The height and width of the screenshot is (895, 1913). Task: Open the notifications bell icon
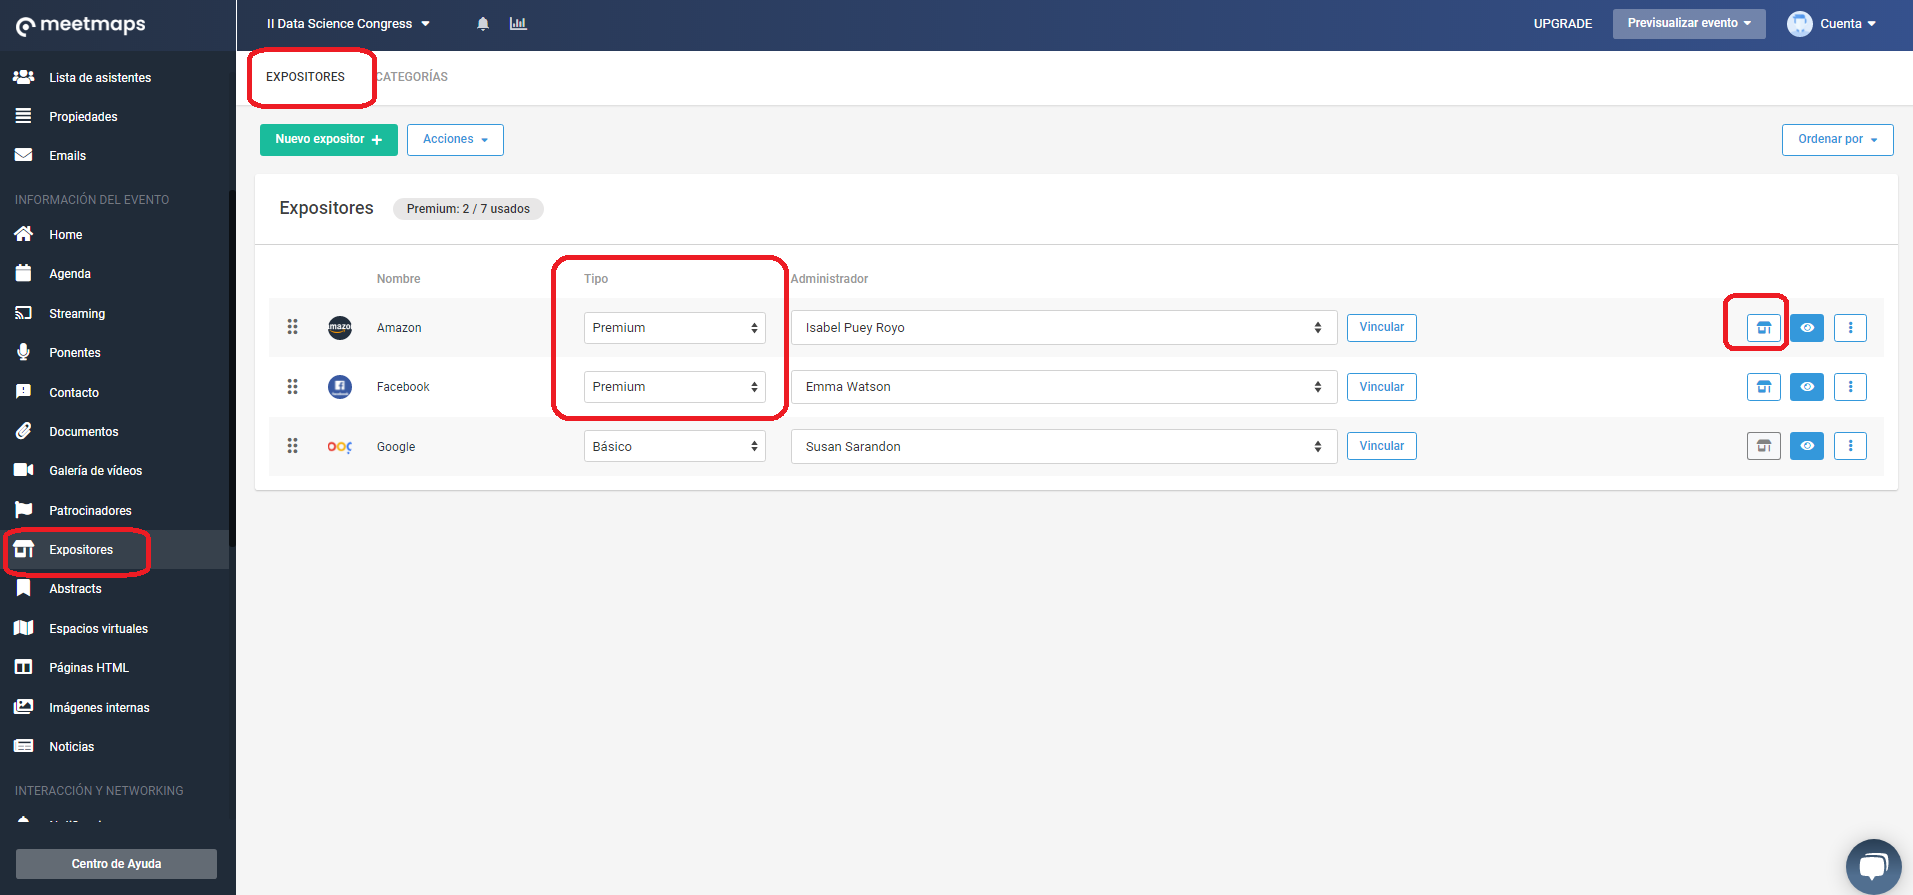(x=483, y=24)
